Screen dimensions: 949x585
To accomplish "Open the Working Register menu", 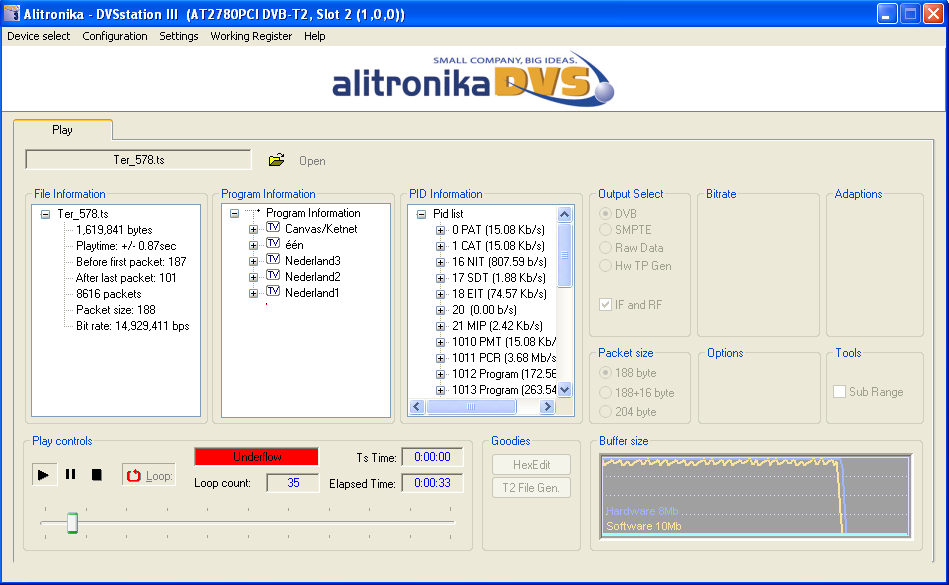I will coord(251,36).
